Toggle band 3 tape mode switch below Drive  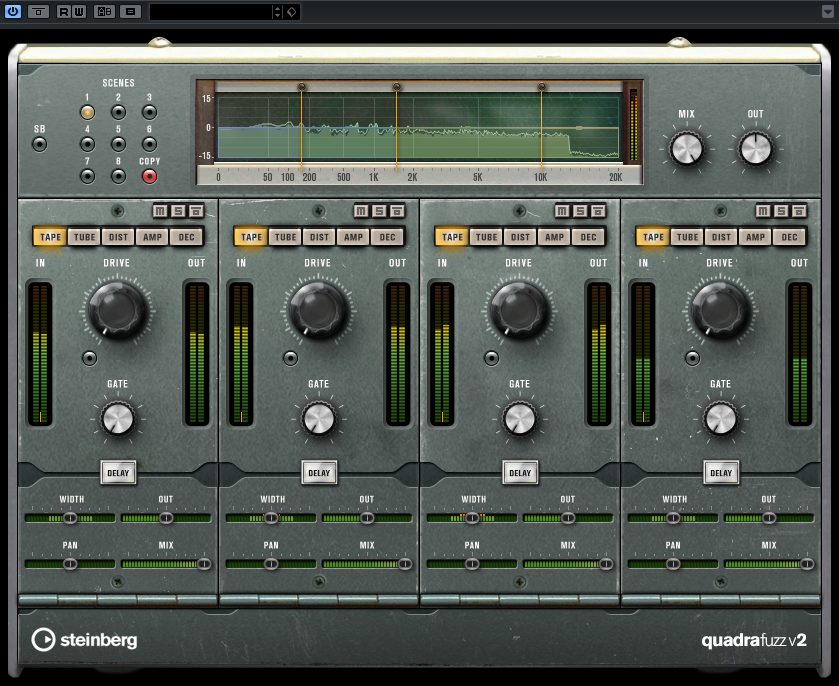click(491, 358)
